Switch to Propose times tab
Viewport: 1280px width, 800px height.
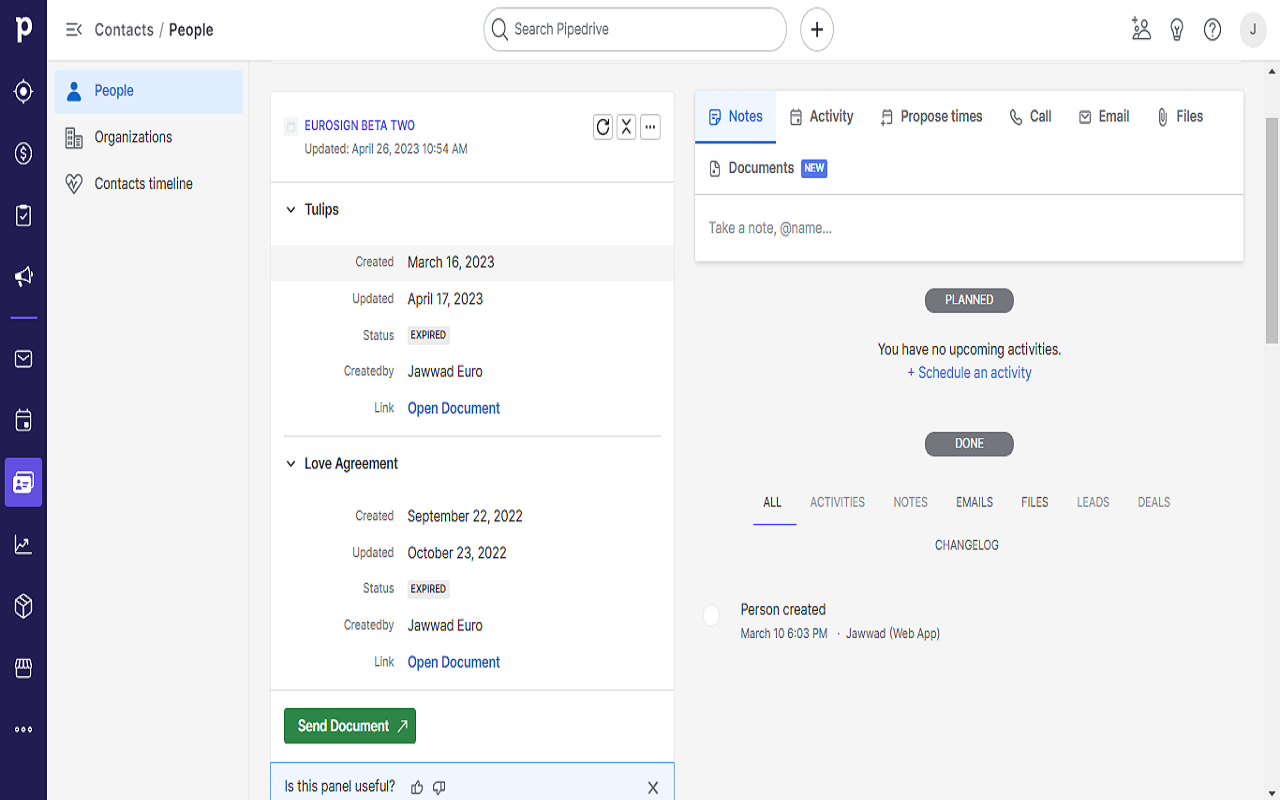[x=931, y=117]
